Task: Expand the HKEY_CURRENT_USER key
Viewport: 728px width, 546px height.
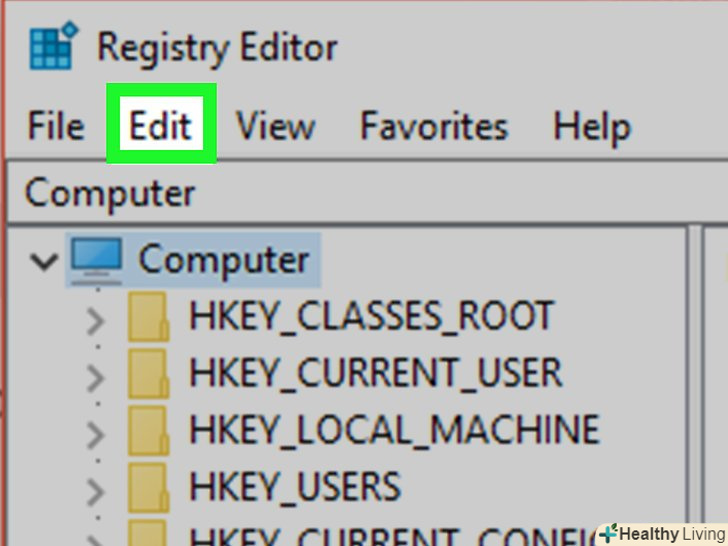Action: (x=95, y=379)
